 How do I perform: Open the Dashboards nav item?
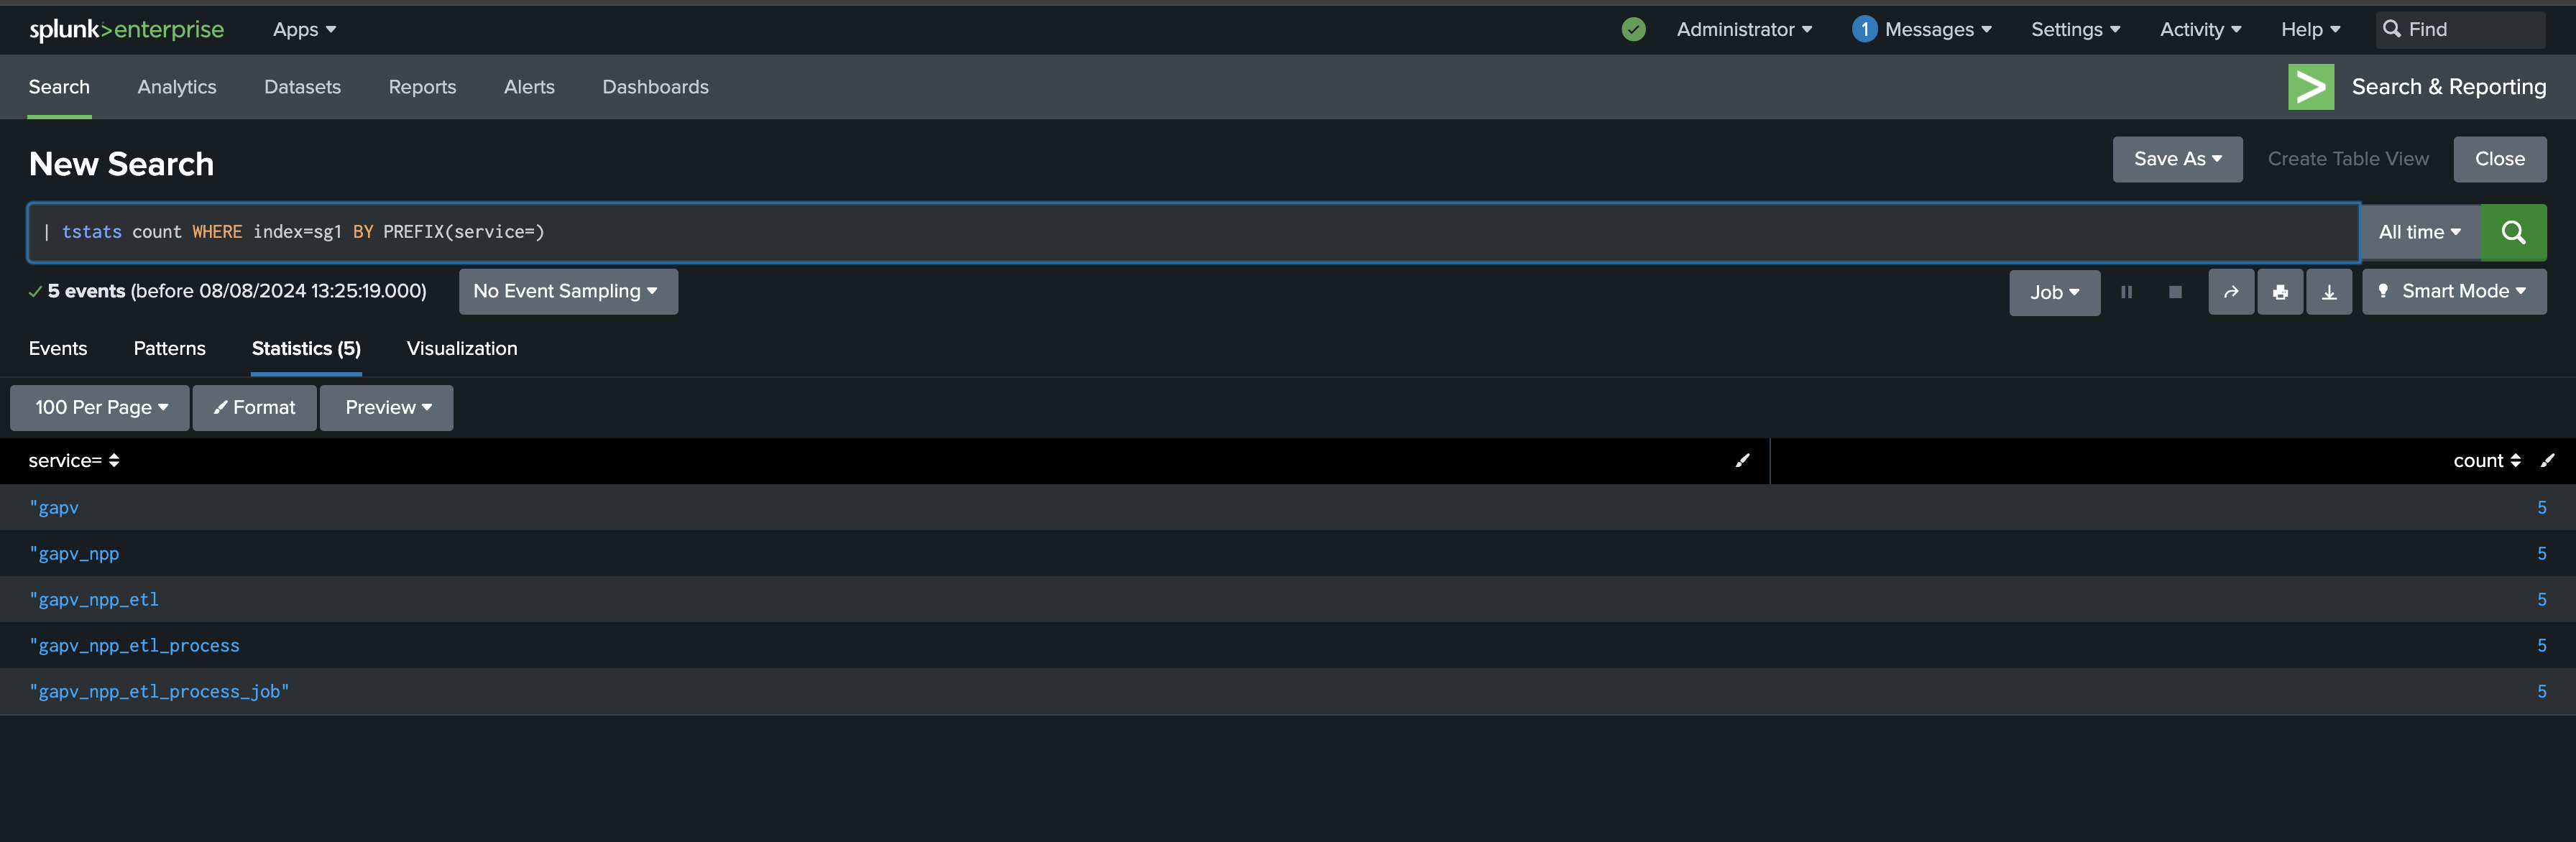pos(655,87)
